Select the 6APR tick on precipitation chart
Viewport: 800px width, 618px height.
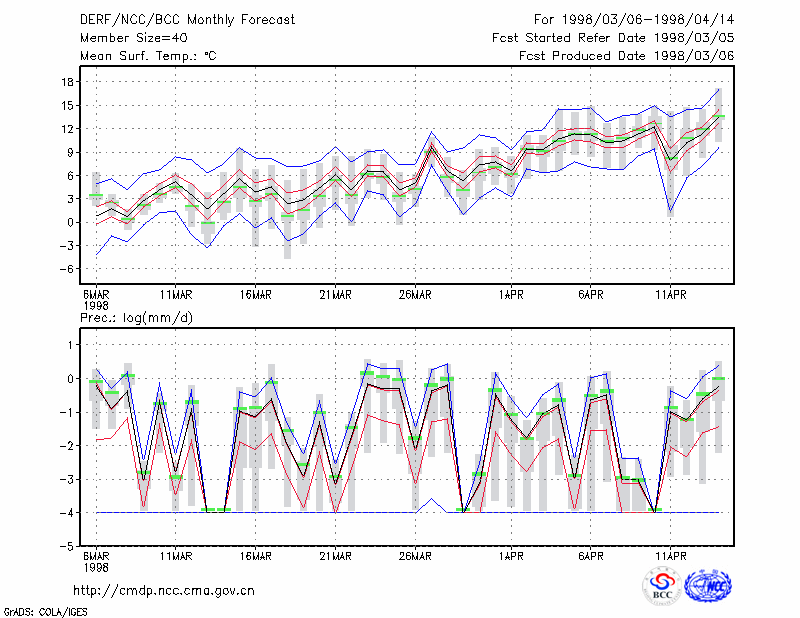click(590, 556)
